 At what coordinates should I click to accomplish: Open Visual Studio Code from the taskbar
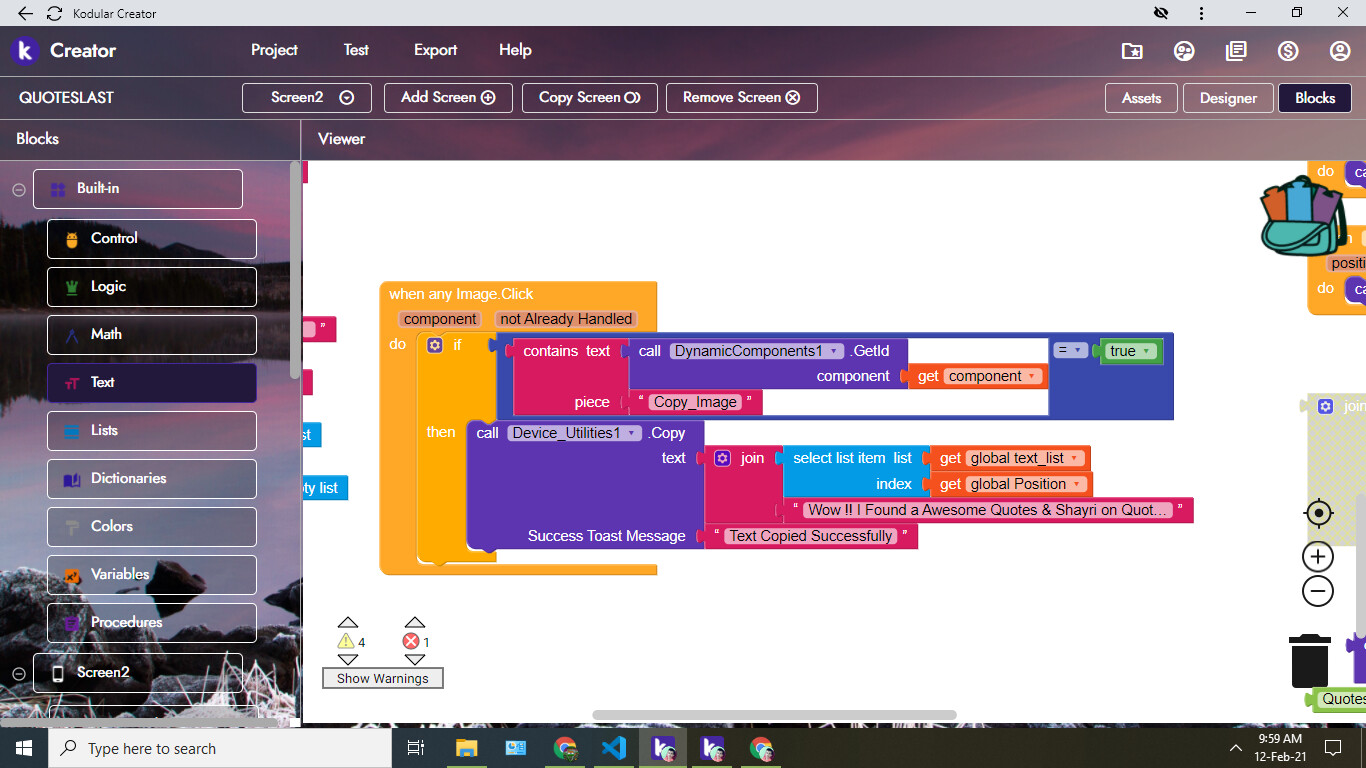point(614,748)
